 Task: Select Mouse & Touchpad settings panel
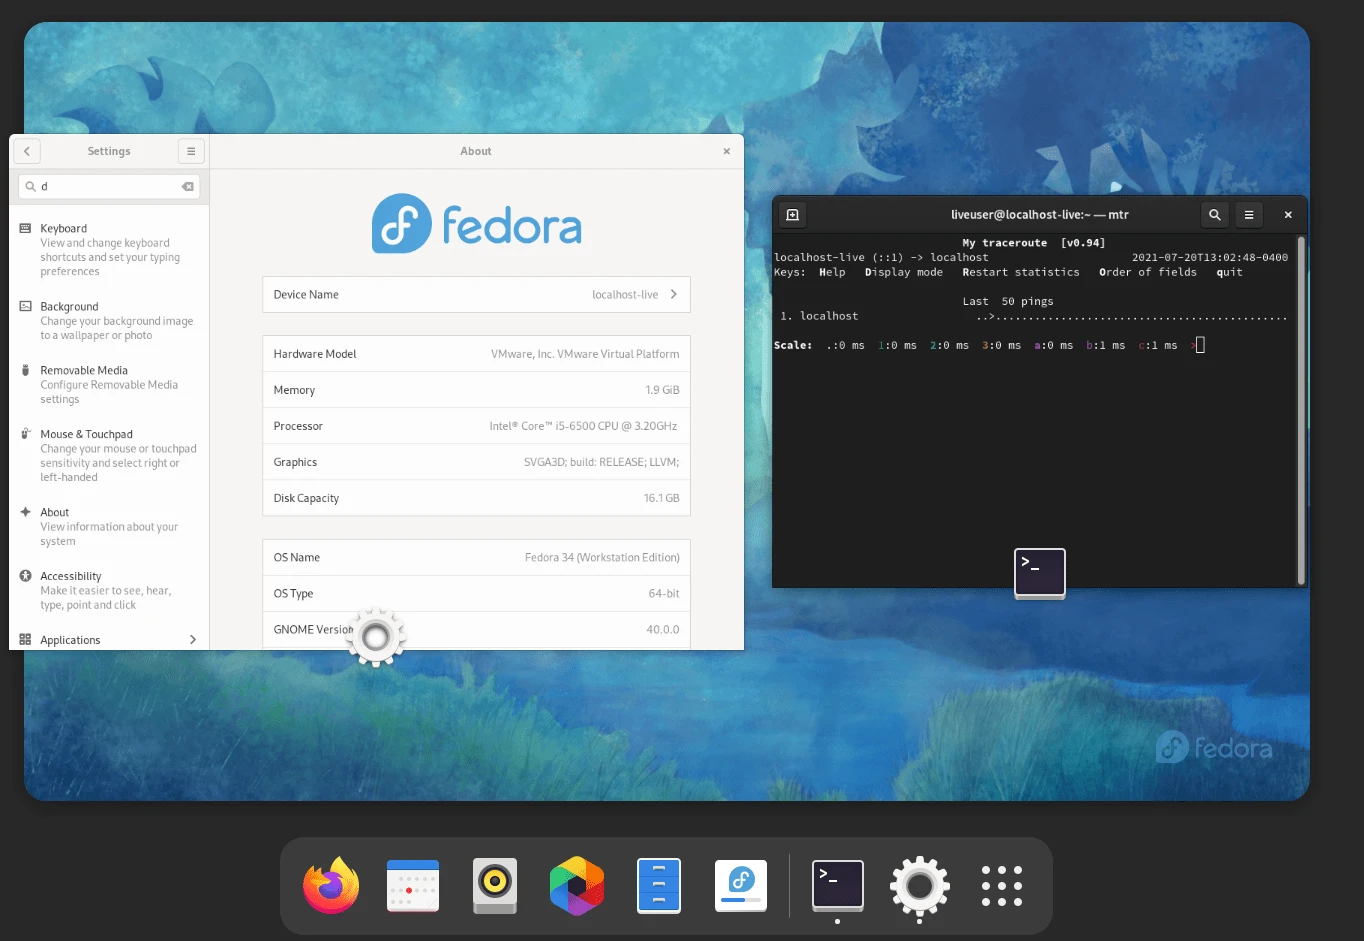[x=108, y=455]
